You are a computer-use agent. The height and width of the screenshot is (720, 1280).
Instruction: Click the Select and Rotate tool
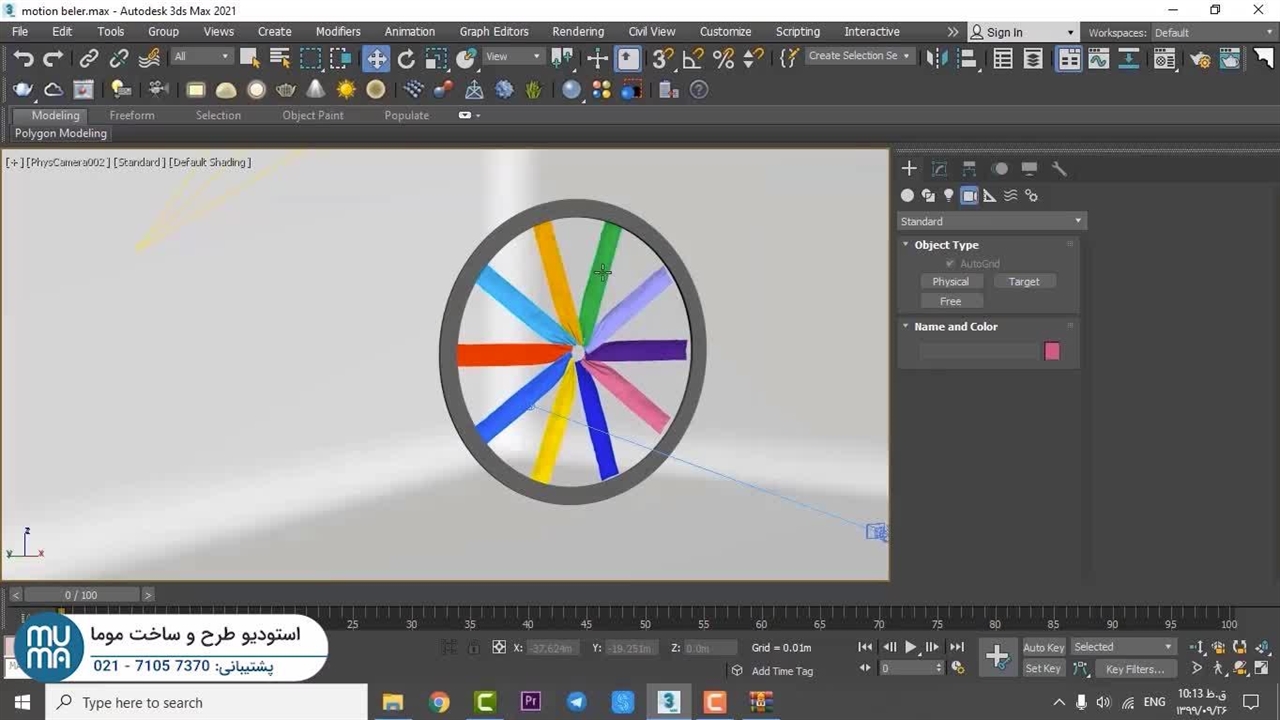pos(406,59)
